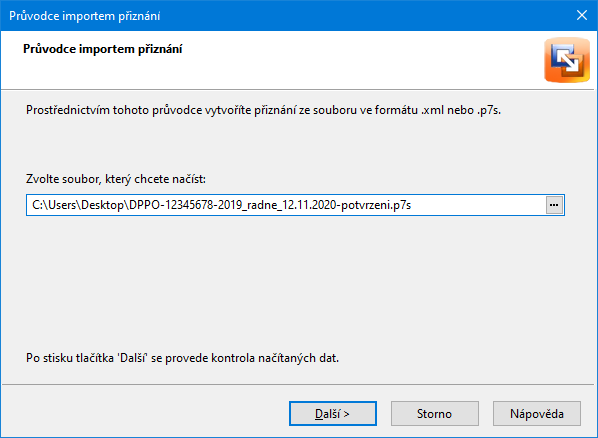
Task: Click the potvrzeni.p7s filename ending in field
Action: coord(376,205)
